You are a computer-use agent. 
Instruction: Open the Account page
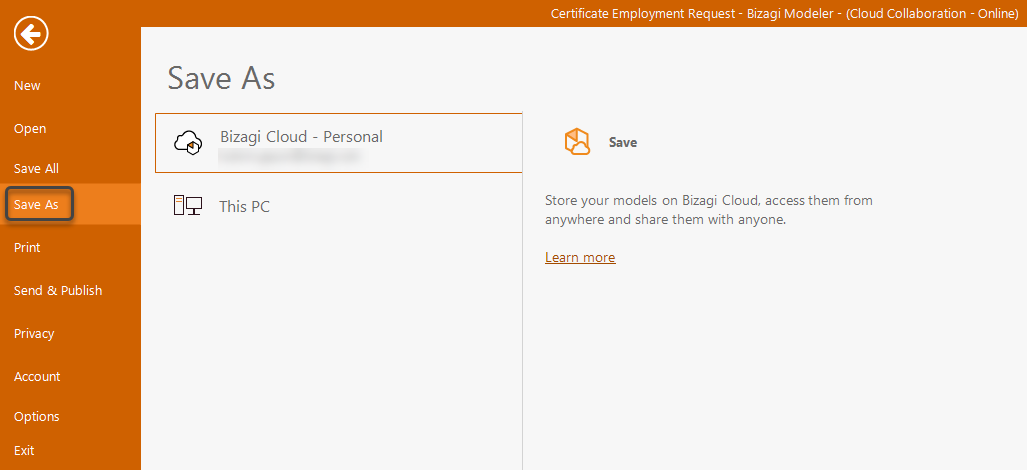coord(37,376)
